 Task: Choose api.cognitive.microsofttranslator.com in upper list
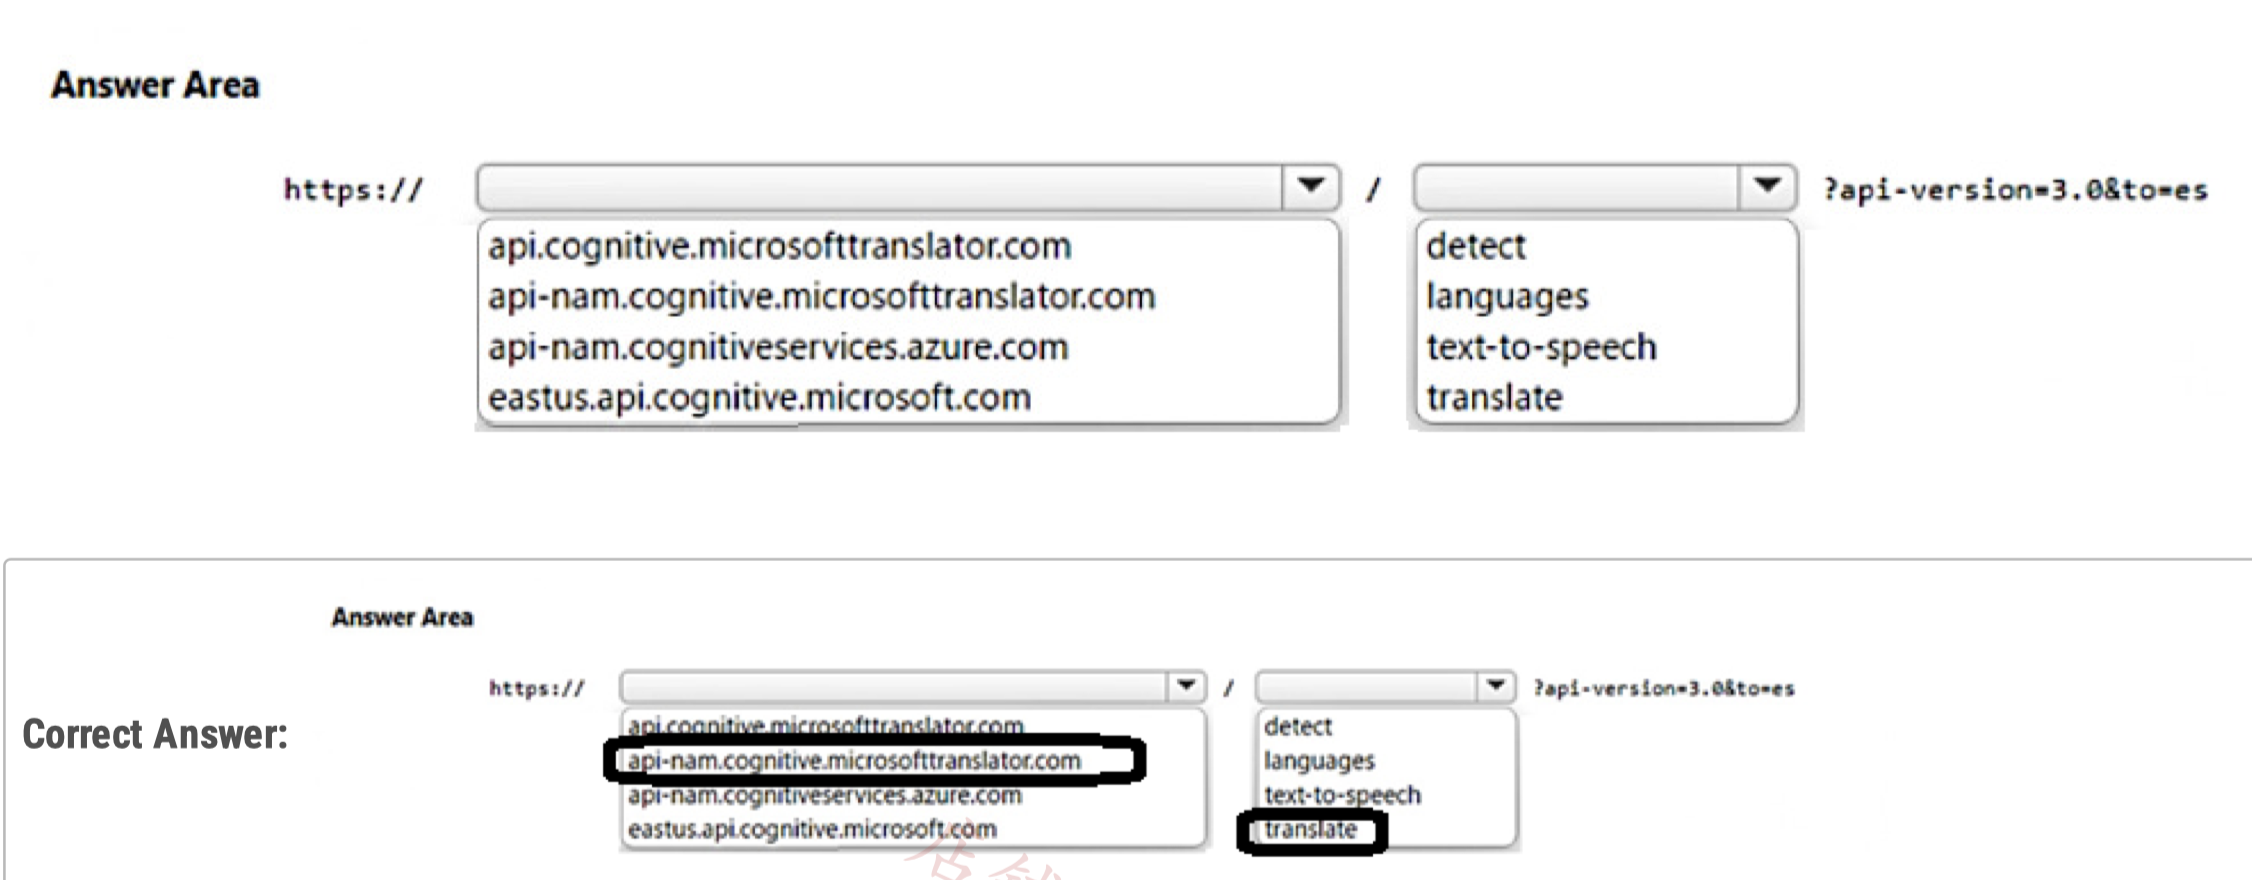point(780,246)
